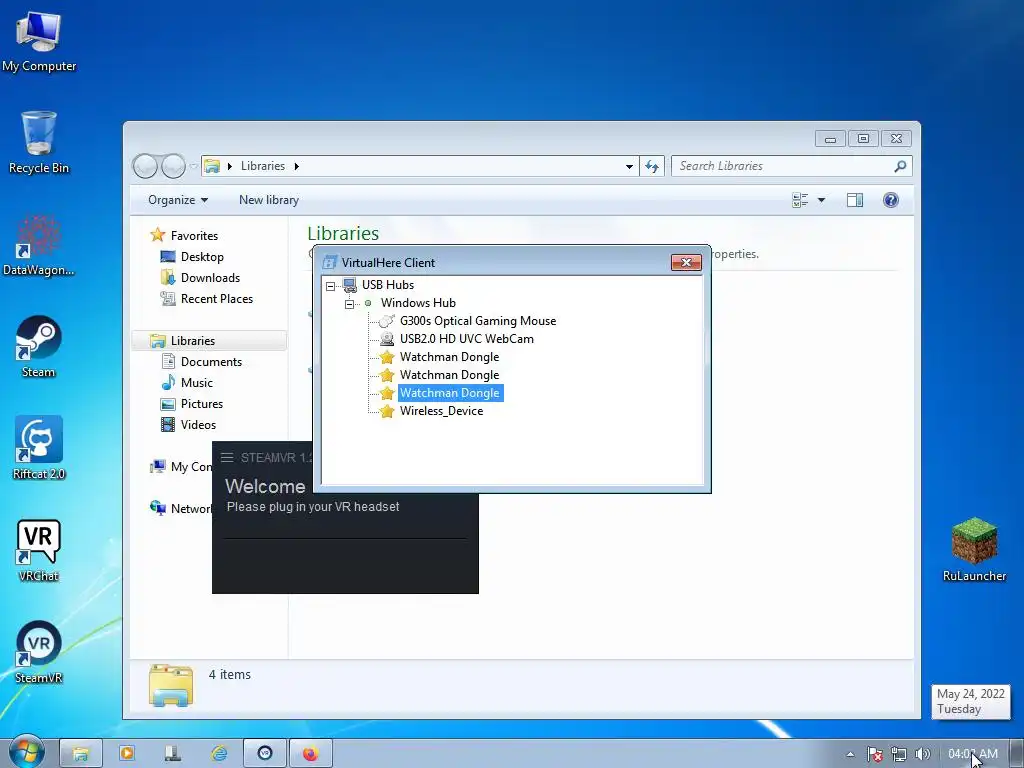Refresh the Libraries address bar
This screenshot has height=768, width=1024.
[x=652, y=167]
